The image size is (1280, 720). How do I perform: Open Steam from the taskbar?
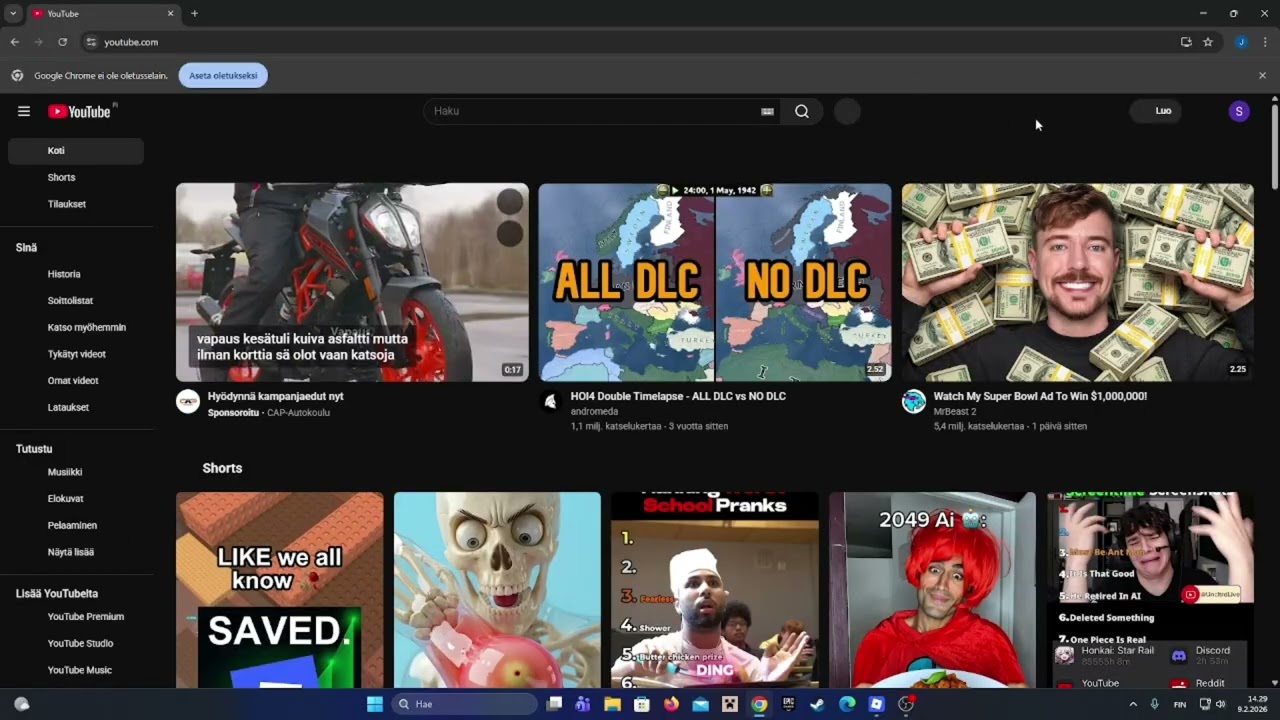(x=817, y=704)
